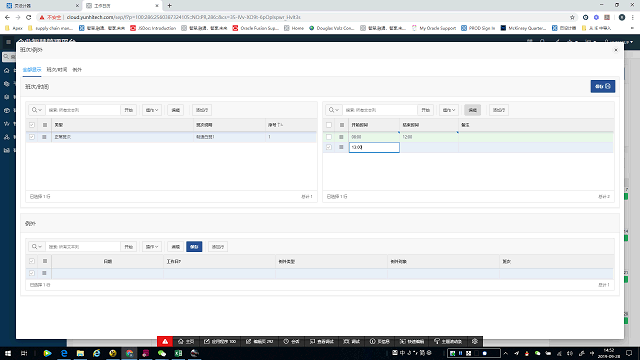Screen dimensions: 640x360
Task: Show hidden system tray icons chevron
Action: point(505,353)
